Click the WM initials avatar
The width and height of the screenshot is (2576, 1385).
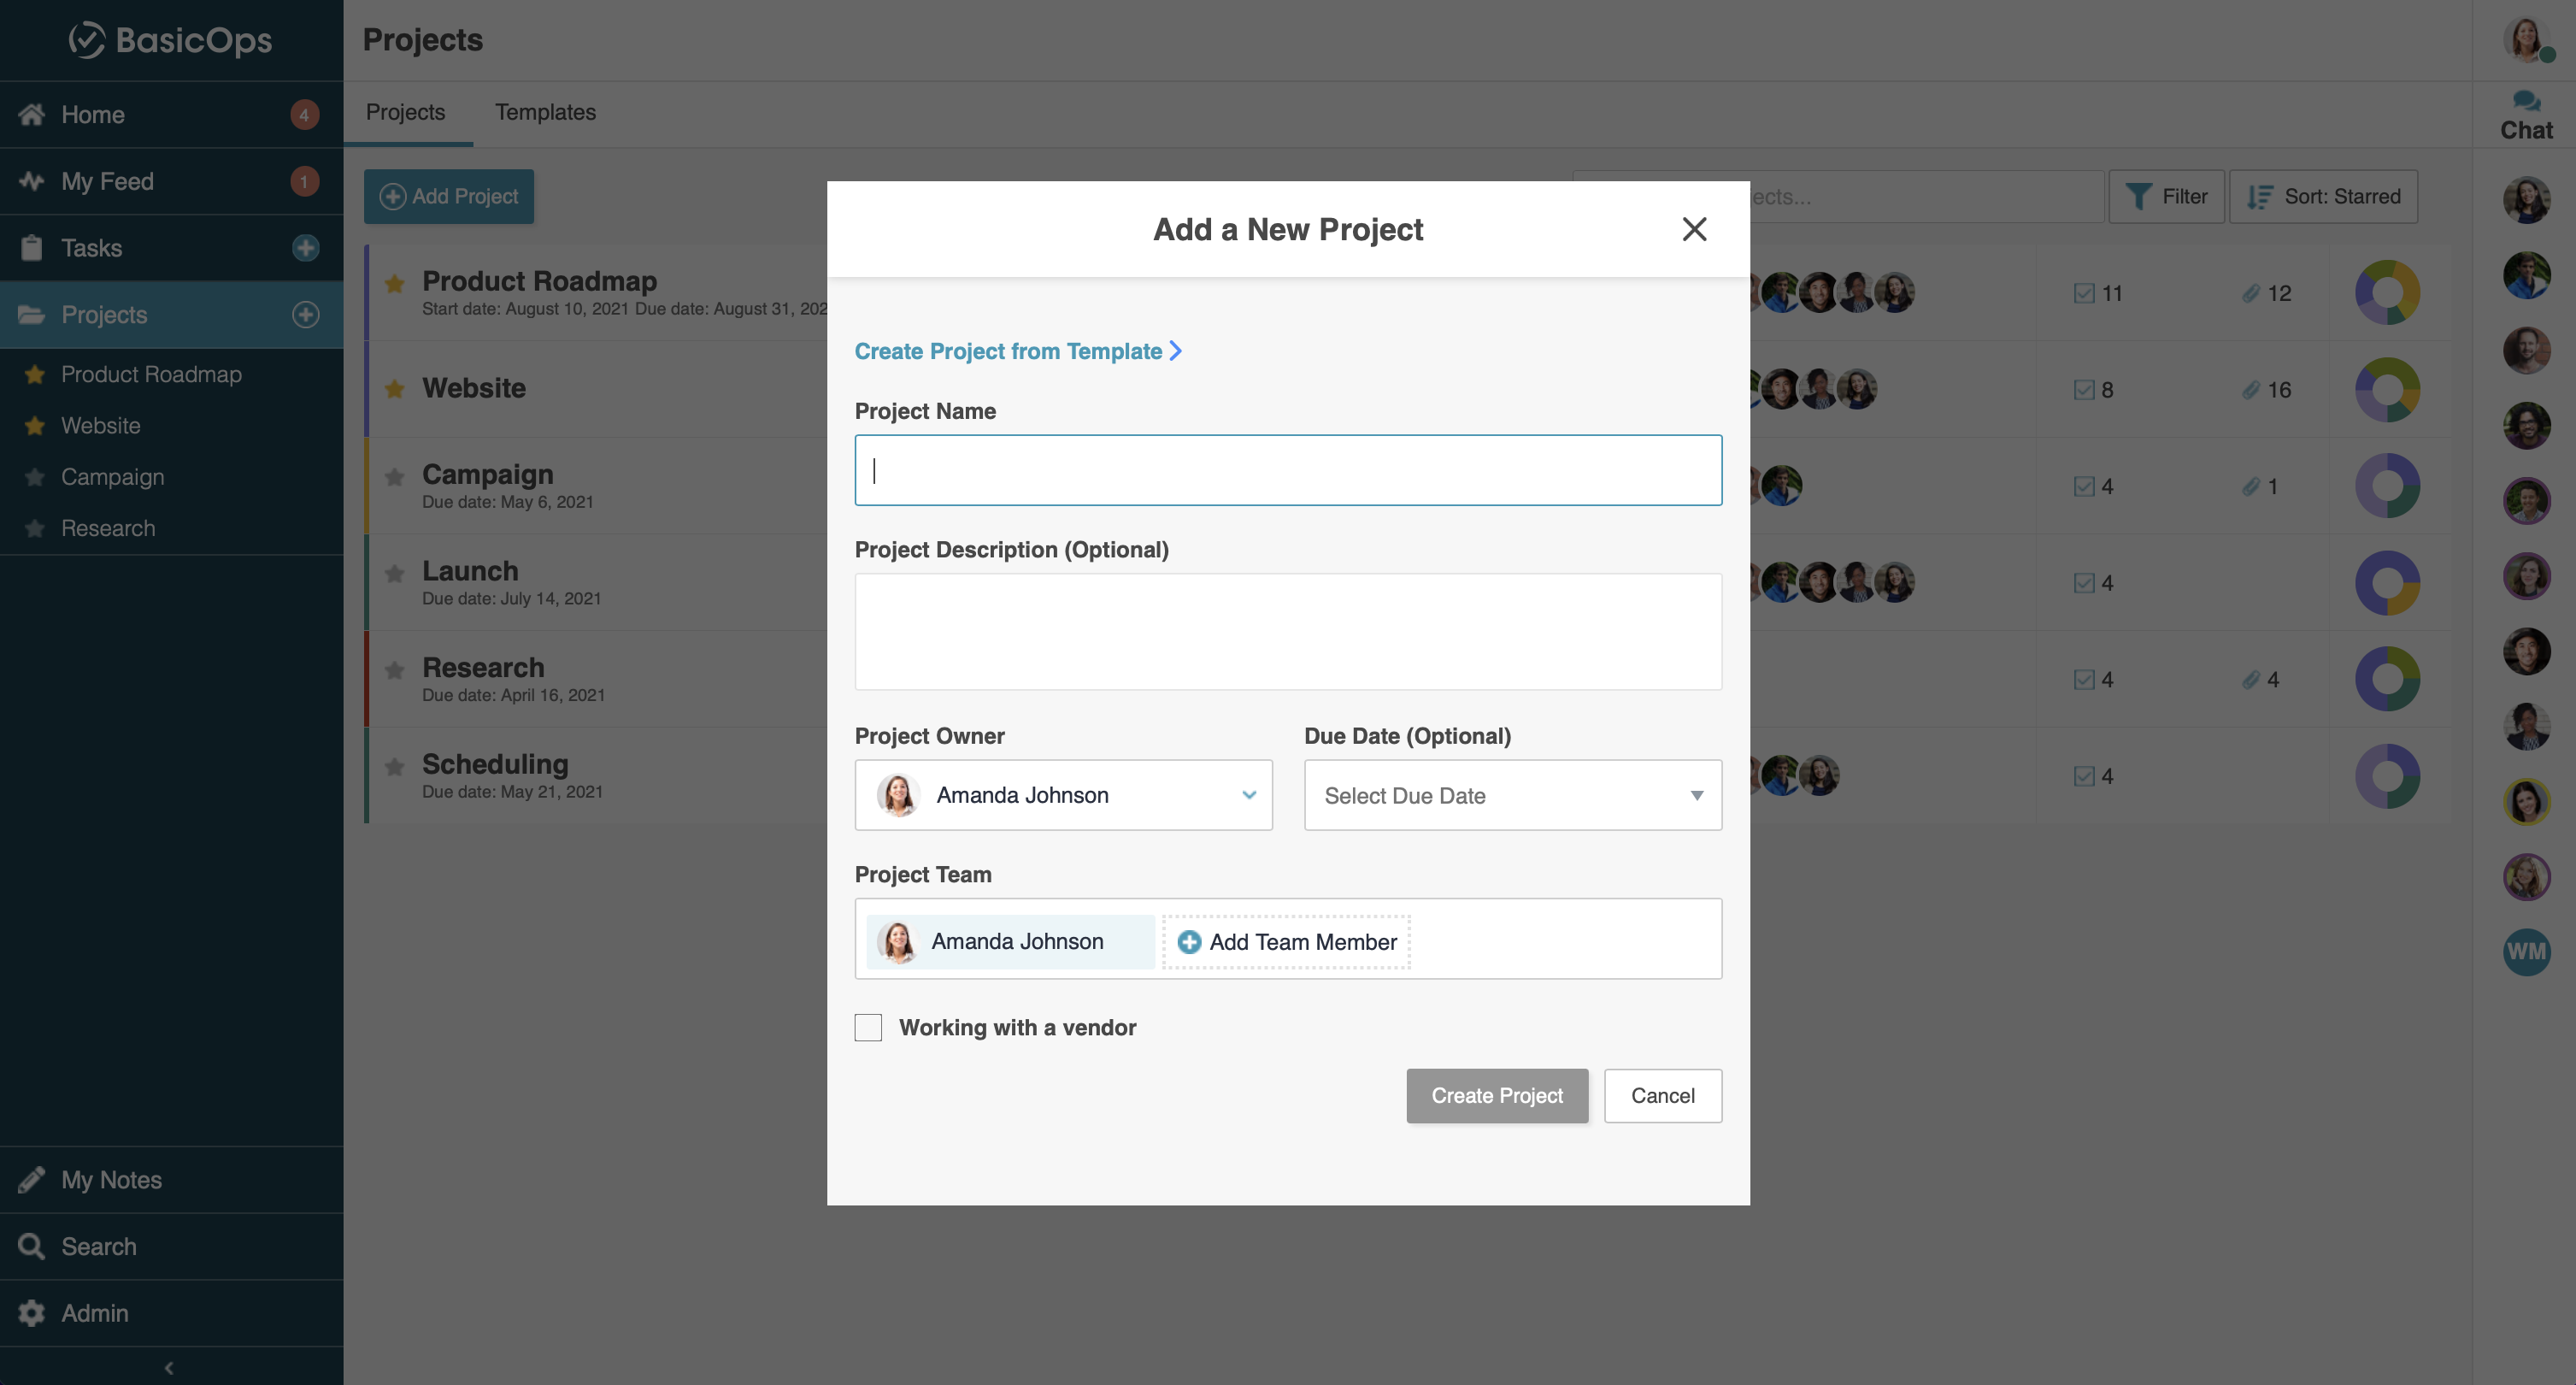(2526, 951)
